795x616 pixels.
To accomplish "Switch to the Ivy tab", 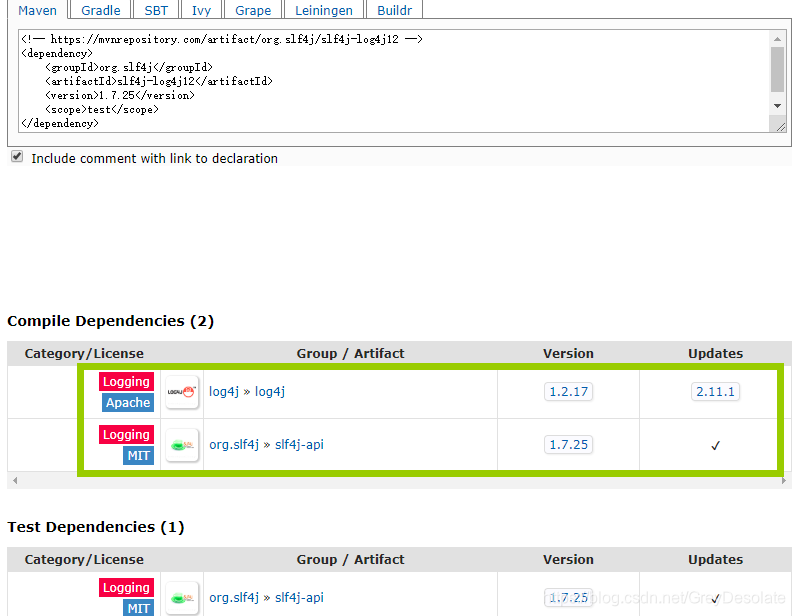I will point(201,10).
